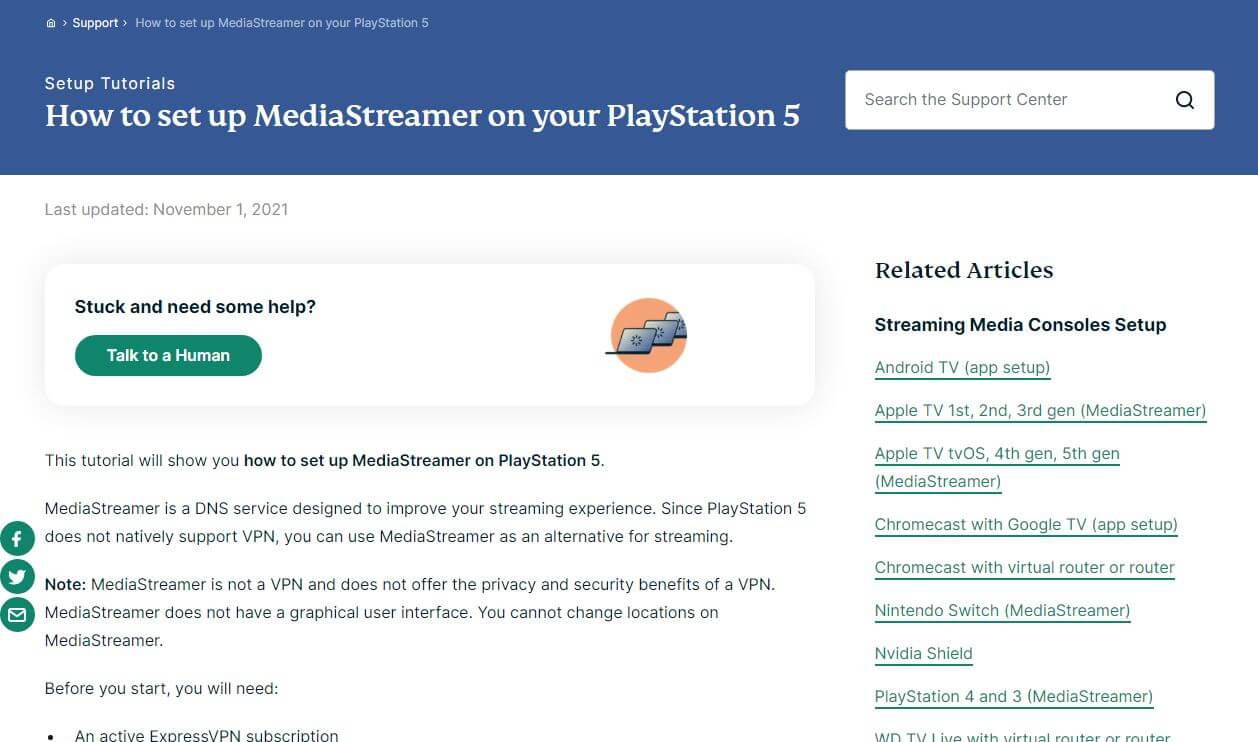Viewport: 1258px width, 742px height.
Task: Open PlayStation 4 and 3 (MediaStreamer) article
Action: coord(1014,697)
